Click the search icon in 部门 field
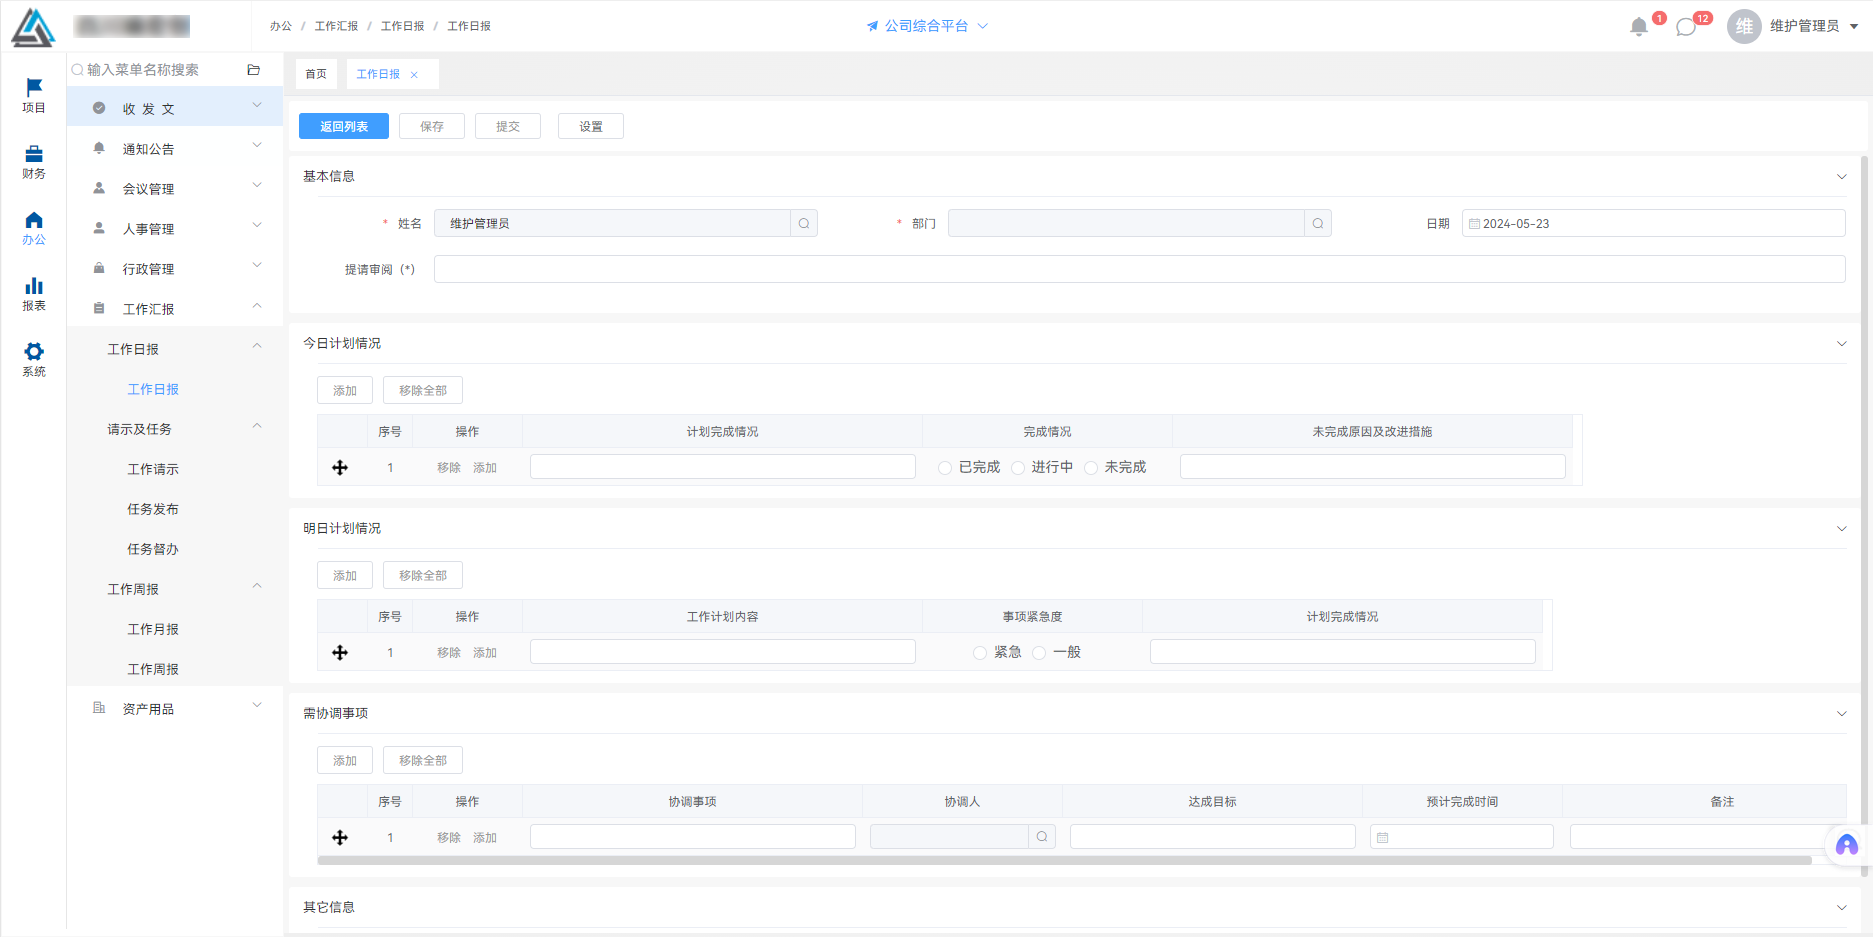The image size is (1873, 937). coord(1318,223)
